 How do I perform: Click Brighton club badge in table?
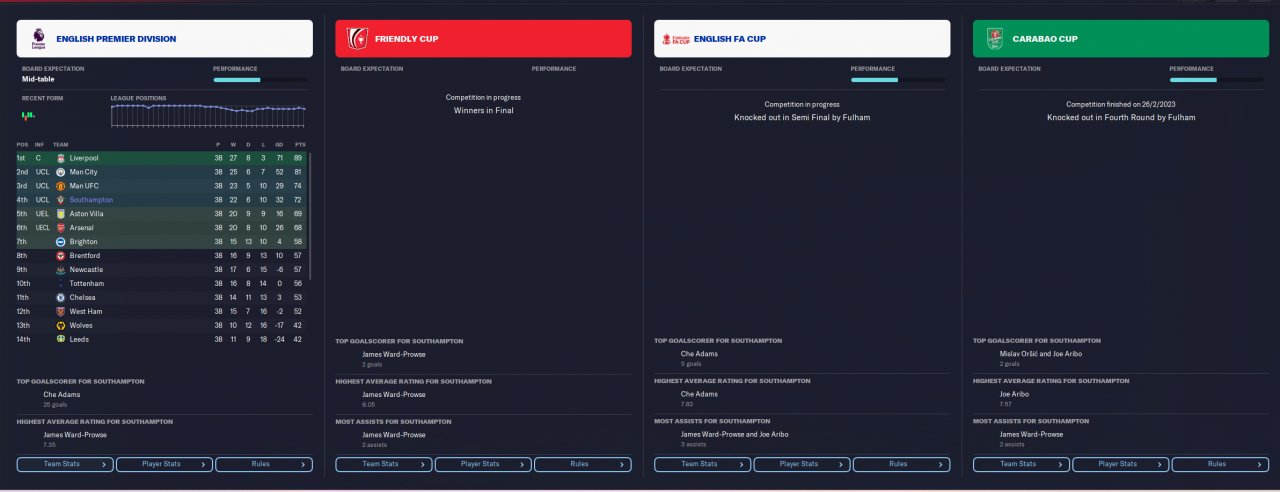point(60,242)
